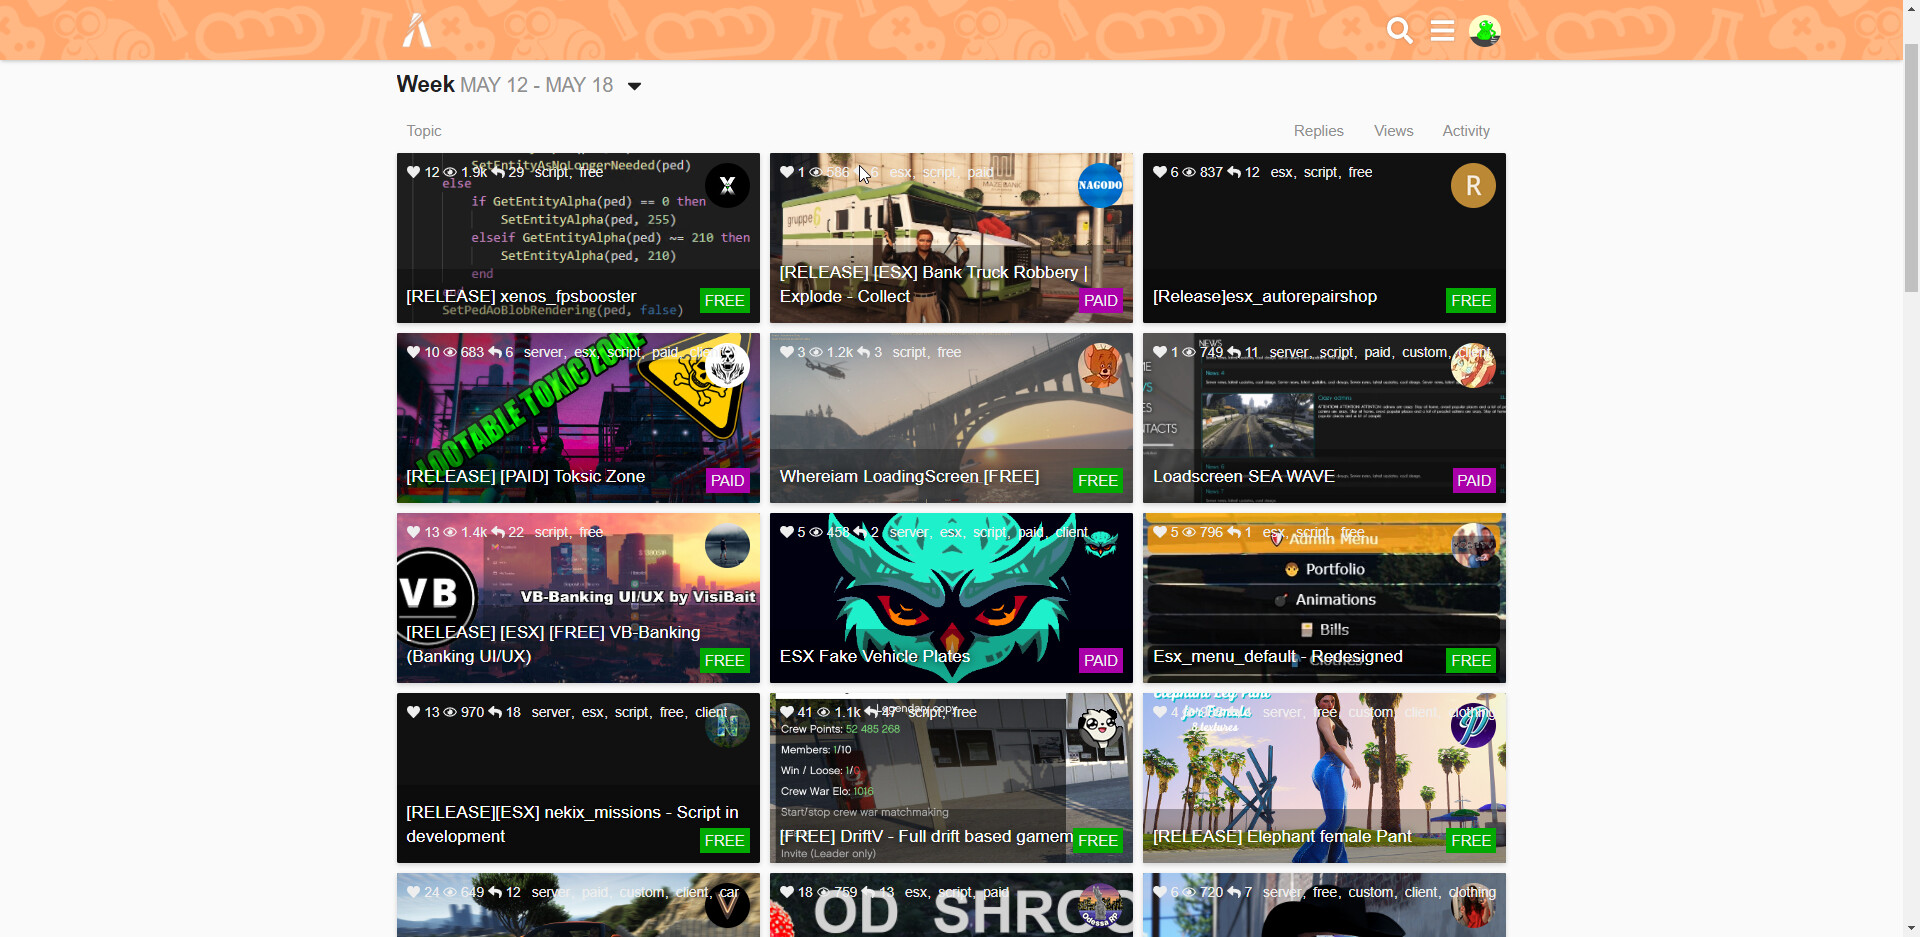Screen dimensions: 1920x937
Task: Click the 'client' tag on nekix_missions card
Action: [711, 712]
